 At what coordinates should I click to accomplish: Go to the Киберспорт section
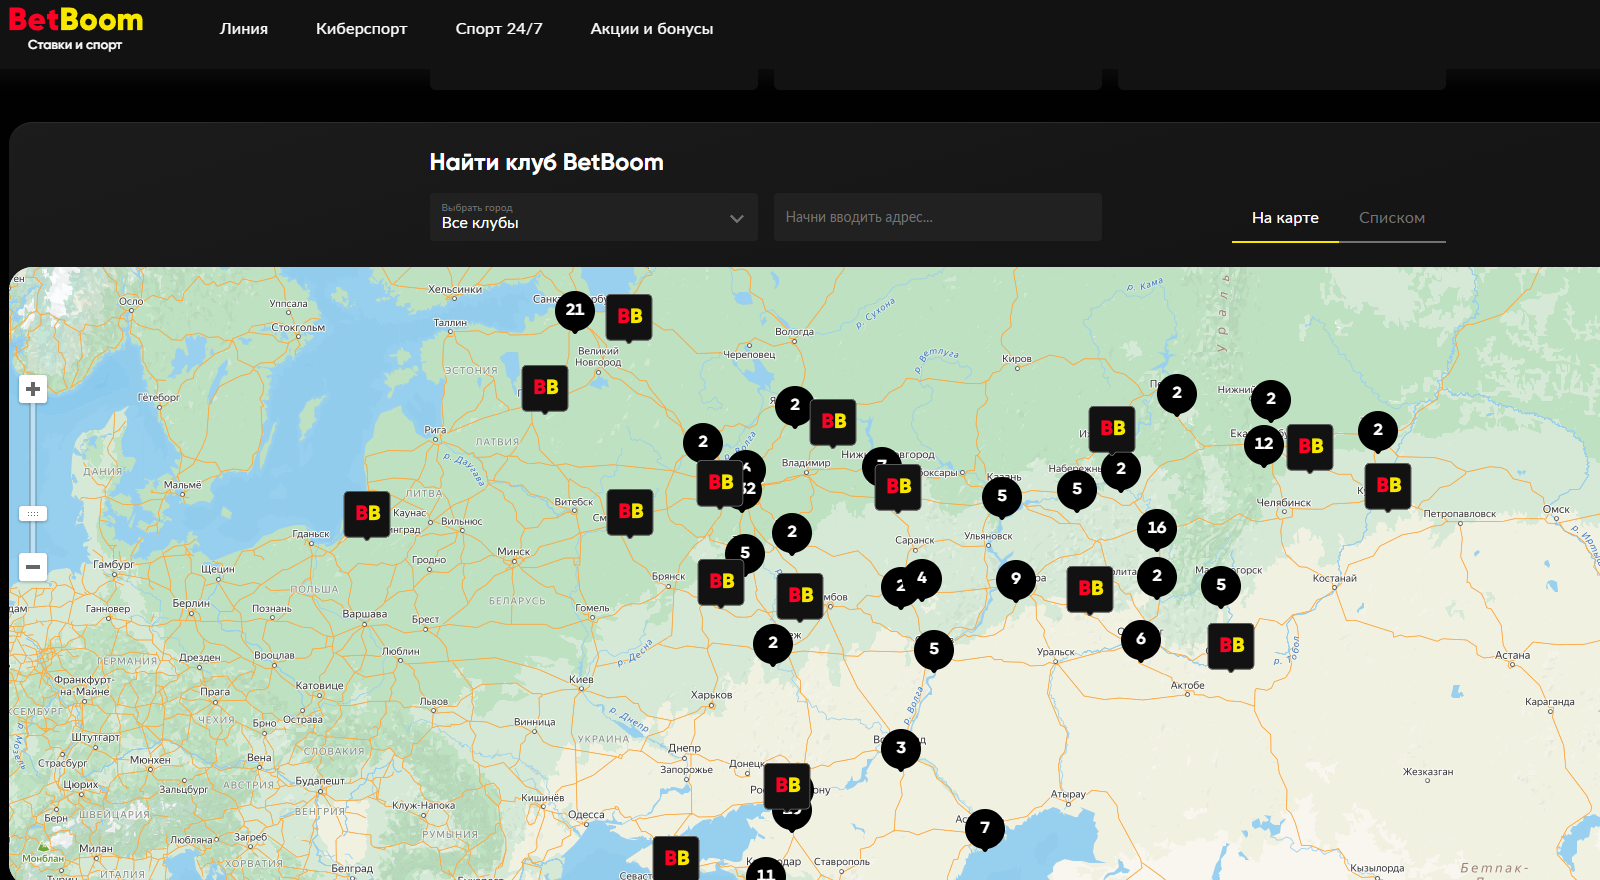[361, 29]
